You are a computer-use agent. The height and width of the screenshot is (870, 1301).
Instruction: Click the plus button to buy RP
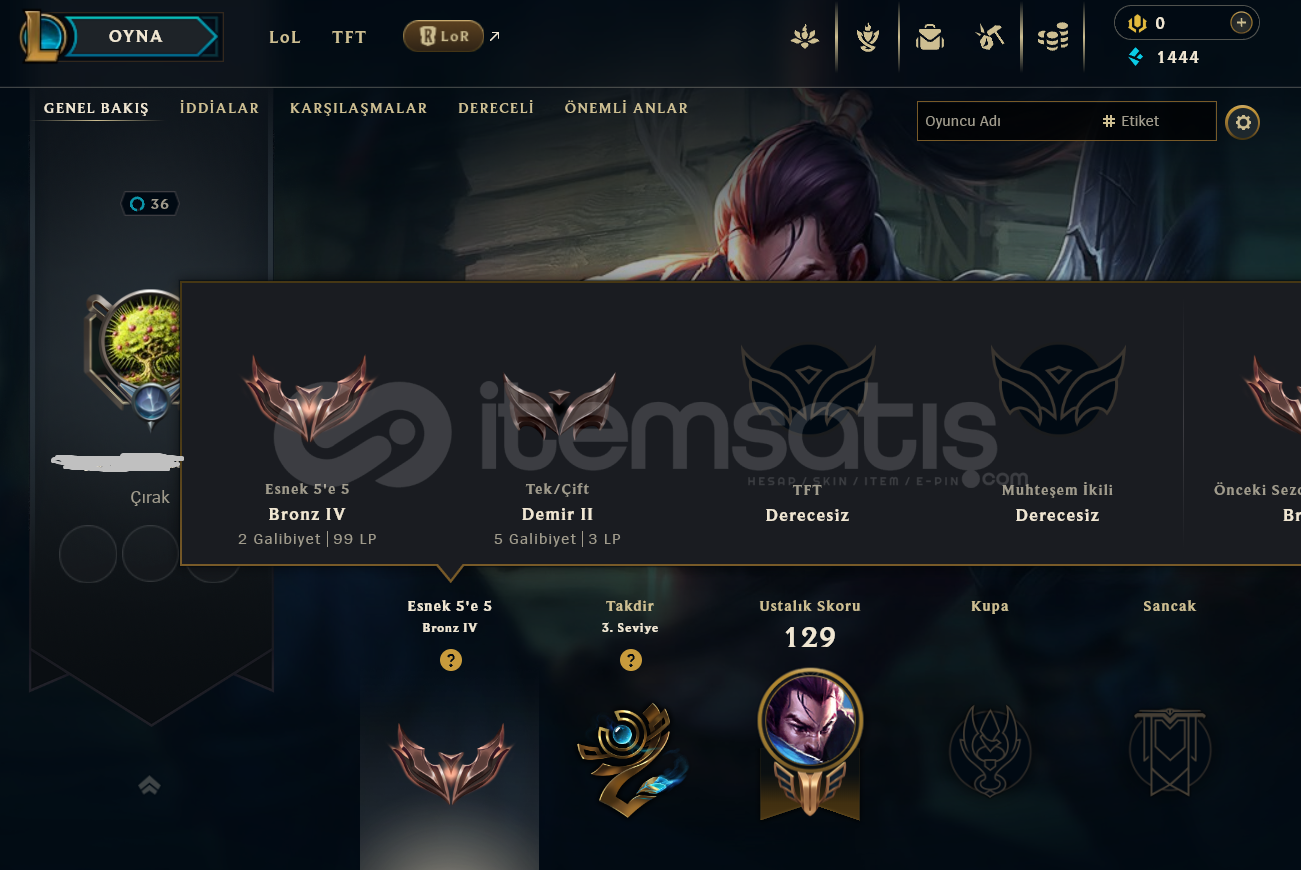pyautogui.click(x=1241, y=22)
